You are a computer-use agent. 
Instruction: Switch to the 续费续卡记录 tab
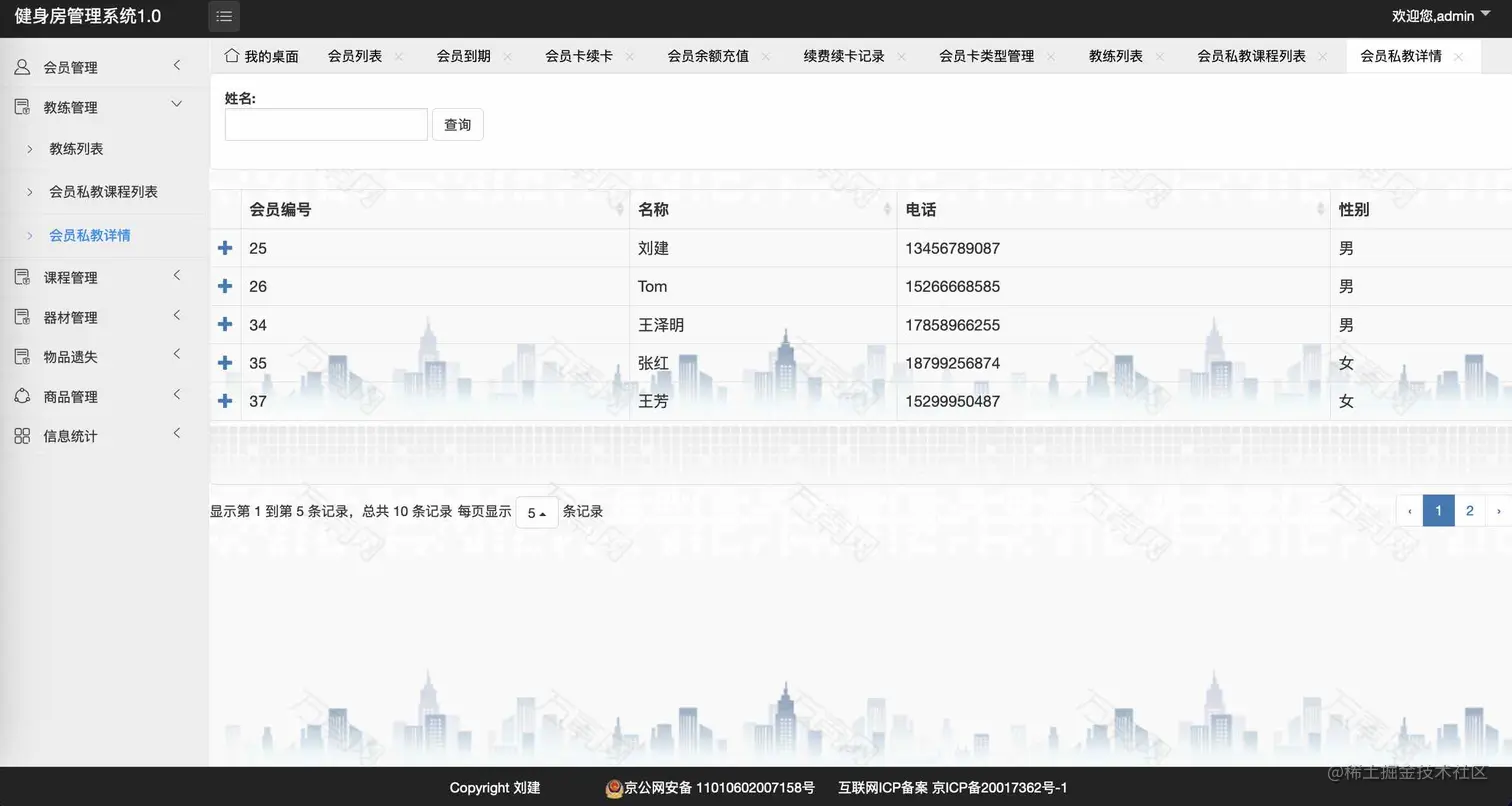click(x=844, y=56)
